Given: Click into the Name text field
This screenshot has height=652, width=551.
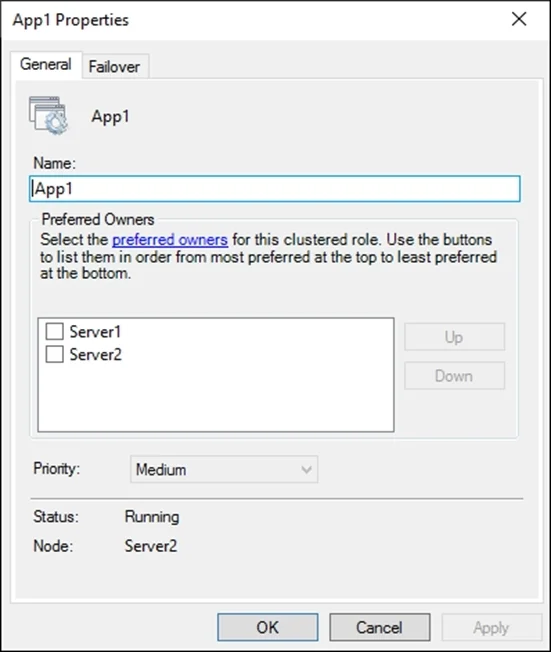Looking at the screenshot, I should (x=274, y=189).
